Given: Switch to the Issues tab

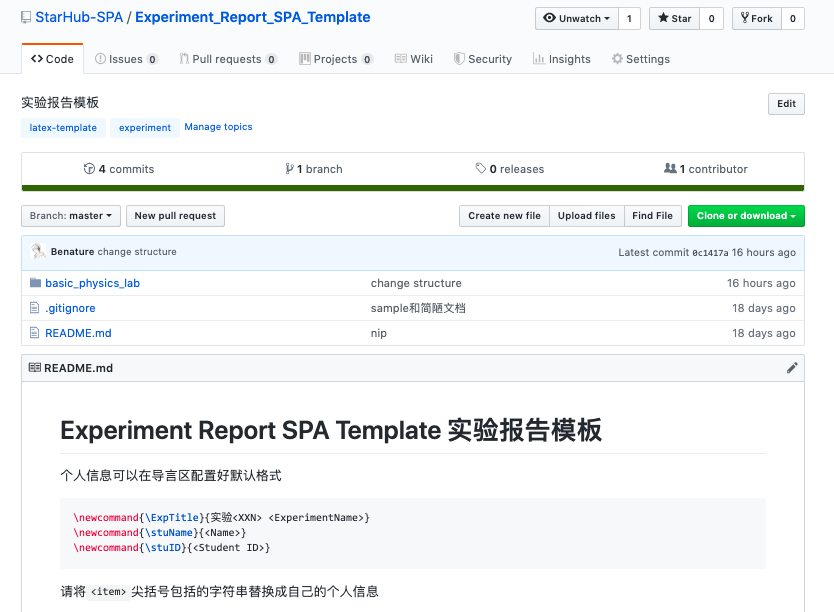Looking at the screenshot, I should [x=126, y=59].
